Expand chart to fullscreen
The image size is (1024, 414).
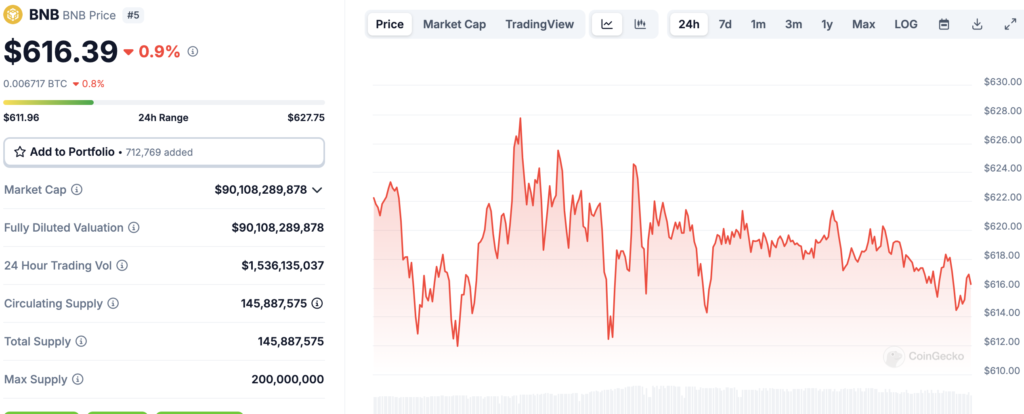(x=1009, y=24)
